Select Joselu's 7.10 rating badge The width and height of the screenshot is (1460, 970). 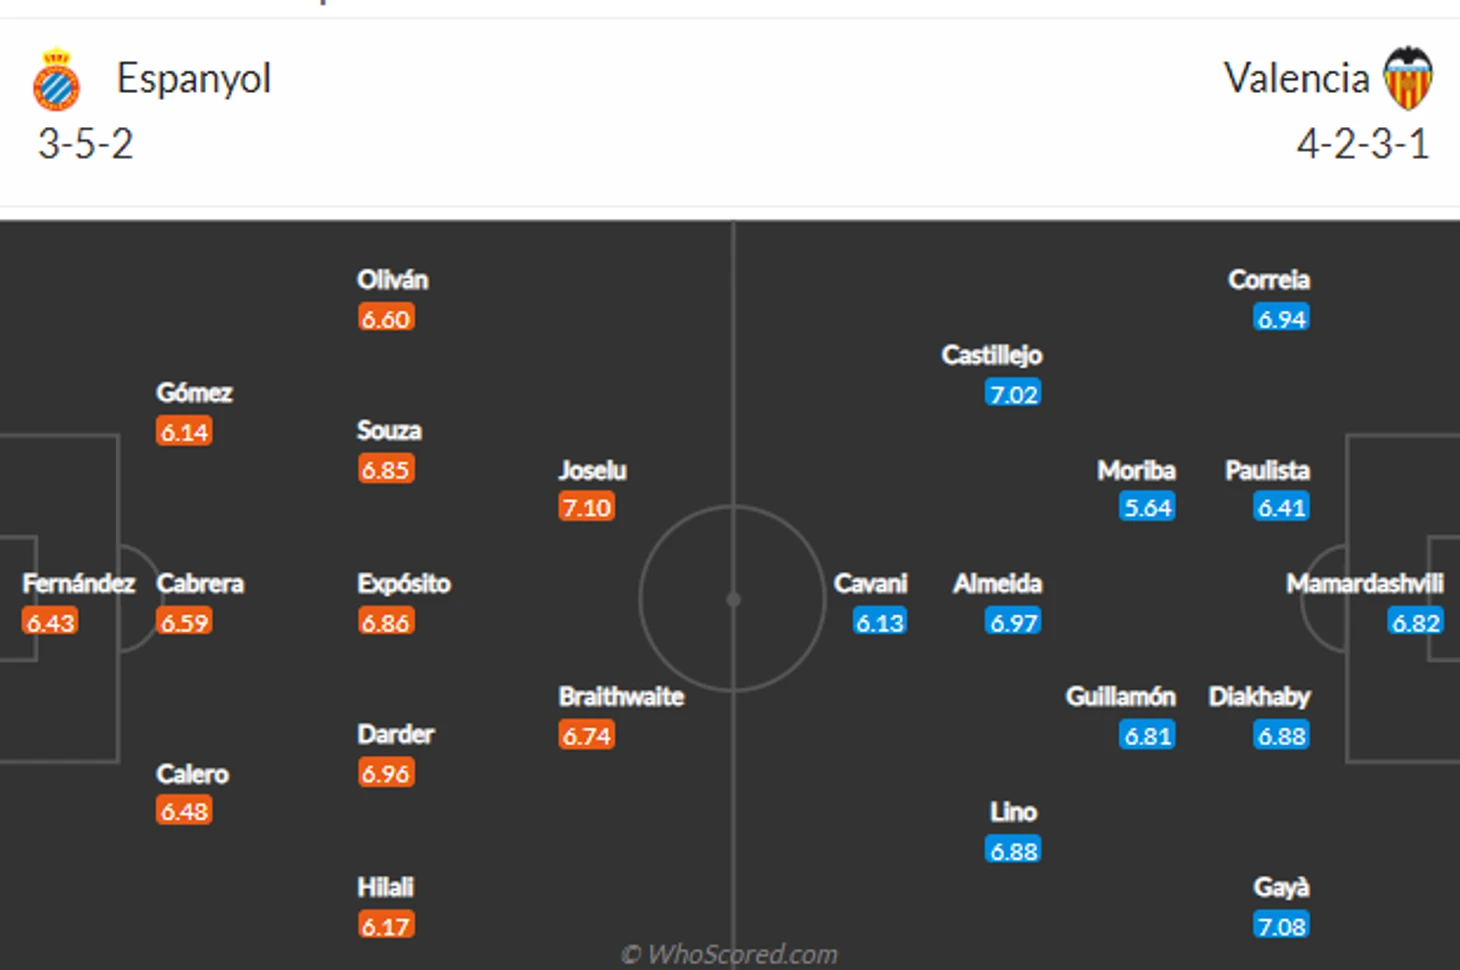point(587,507)
